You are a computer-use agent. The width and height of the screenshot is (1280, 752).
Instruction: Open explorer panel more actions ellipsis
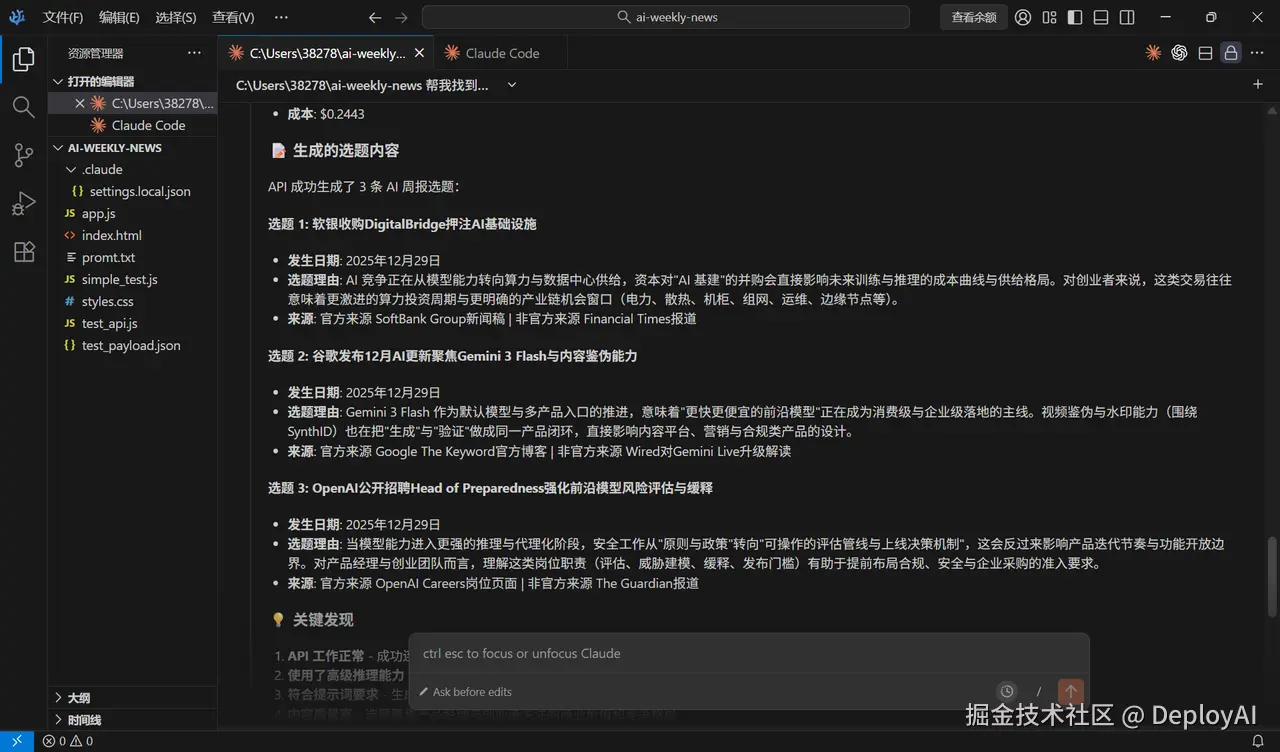point(194,53)
